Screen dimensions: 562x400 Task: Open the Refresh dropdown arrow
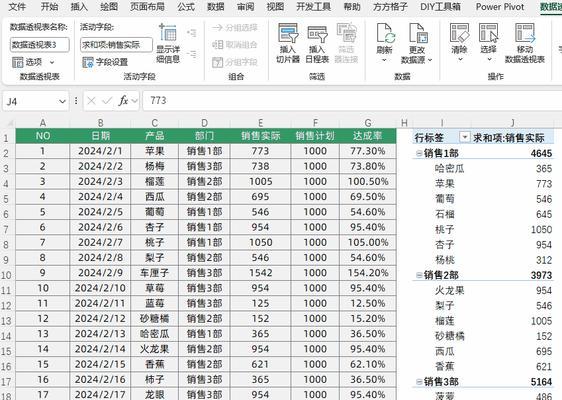pos(385,60)
